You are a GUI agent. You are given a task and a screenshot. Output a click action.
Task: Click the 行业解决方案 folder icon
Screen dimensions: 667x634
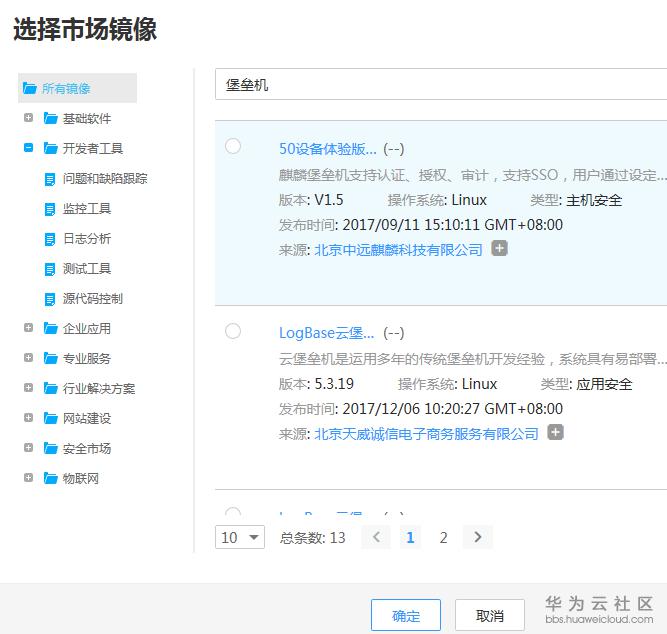[50, 388]
